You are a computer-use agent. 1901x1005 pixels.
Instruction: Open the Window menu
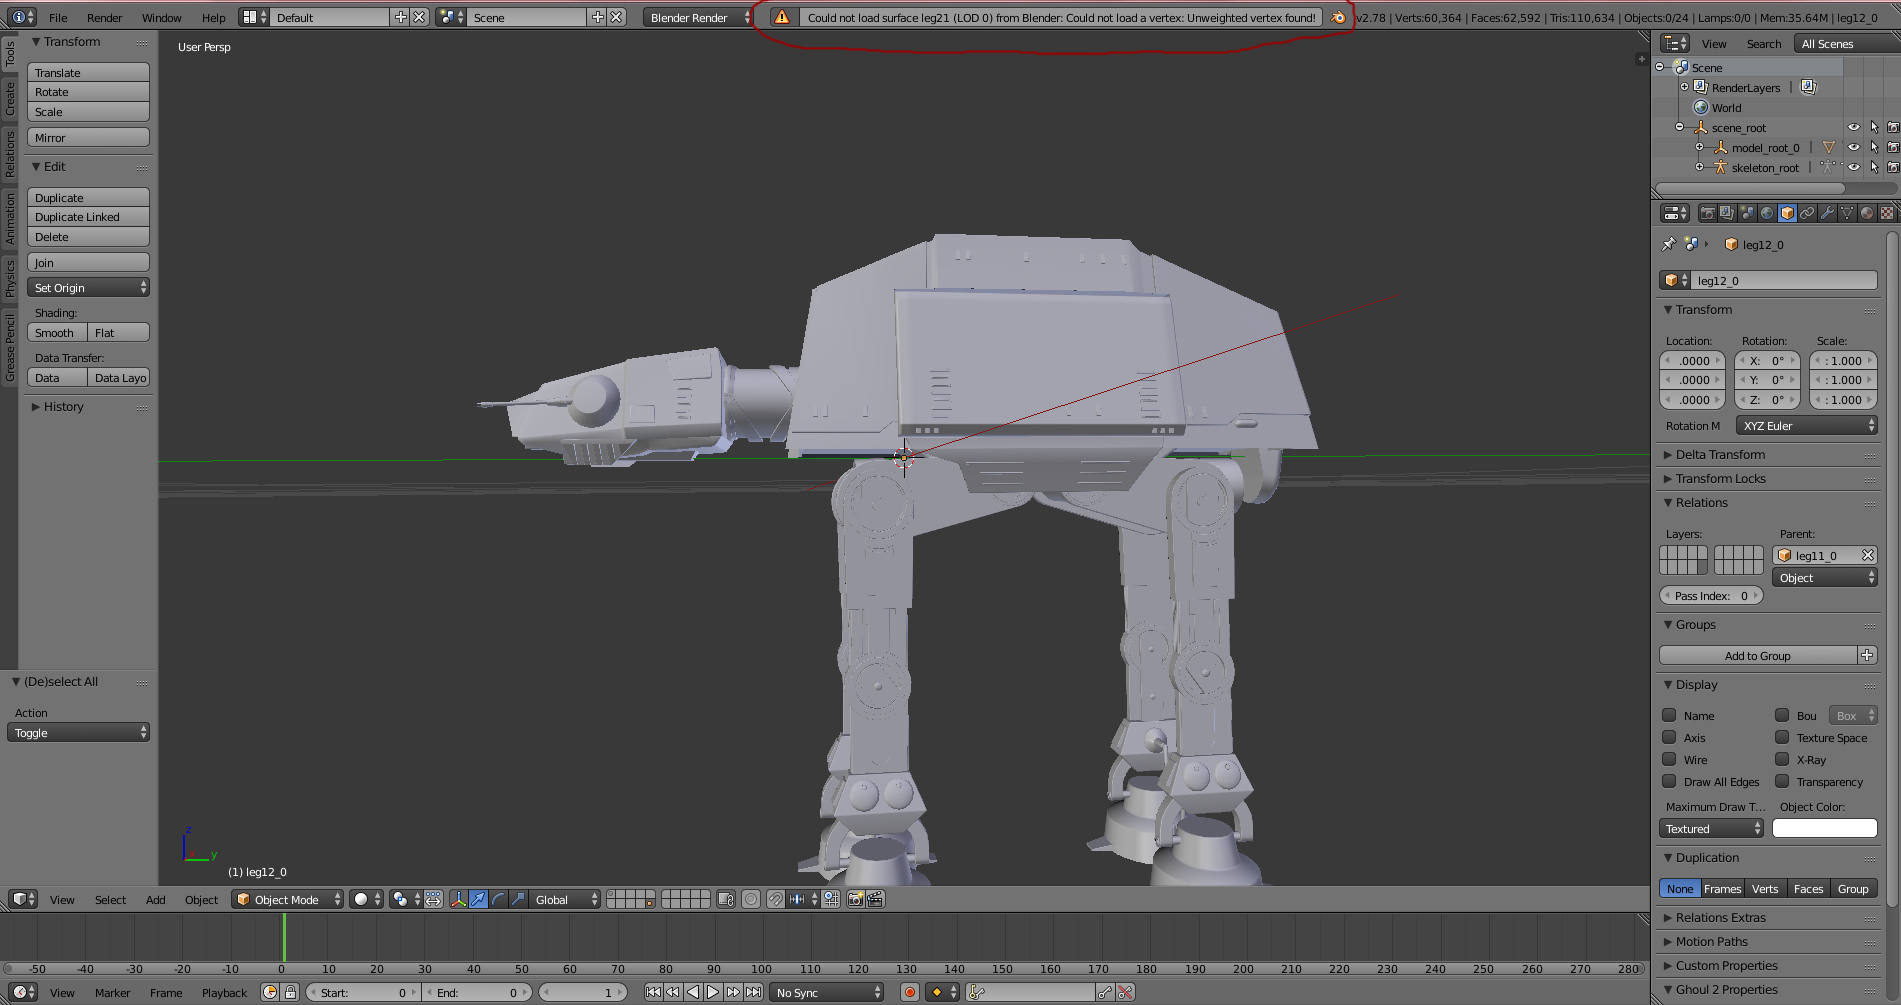(x=161, y=17)
